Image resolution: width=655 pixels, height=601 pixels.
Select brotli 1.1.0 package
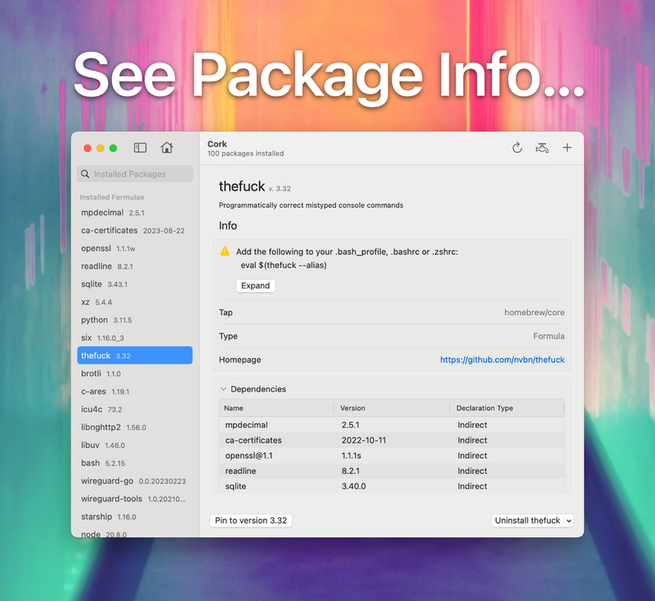pyautogui.click(x=135, y=374)
